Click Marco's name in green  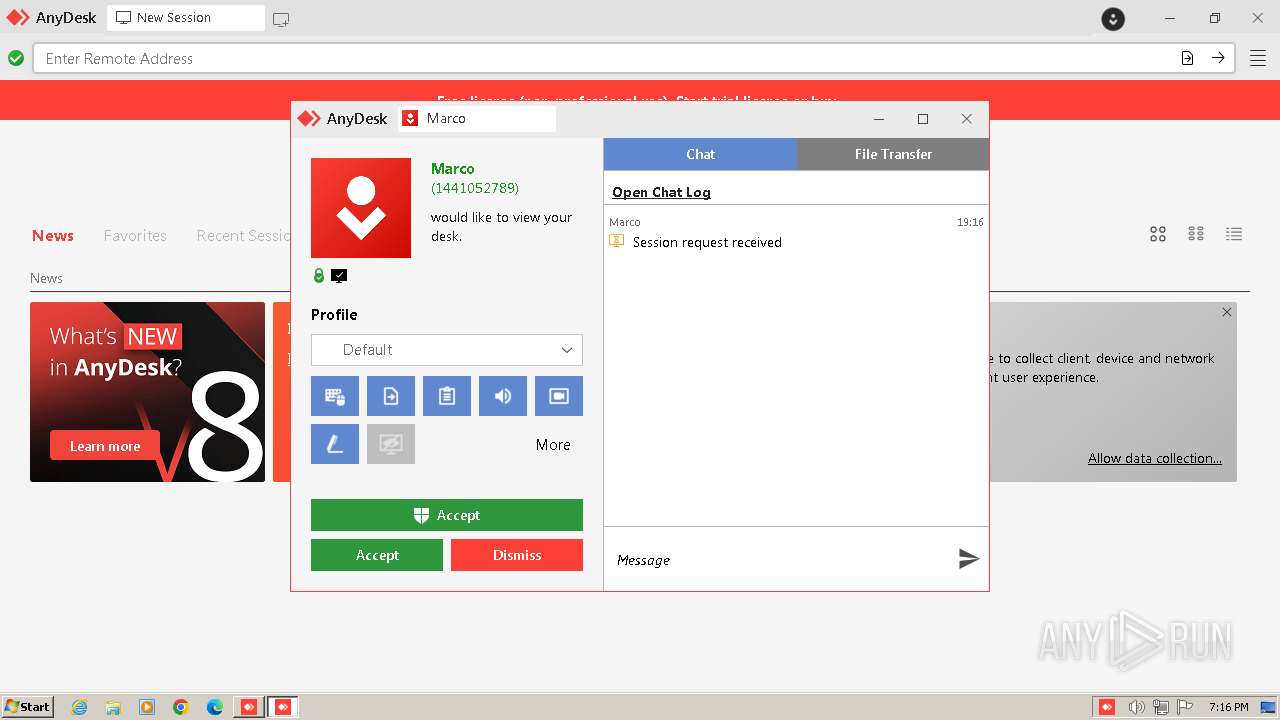point(453,169)
